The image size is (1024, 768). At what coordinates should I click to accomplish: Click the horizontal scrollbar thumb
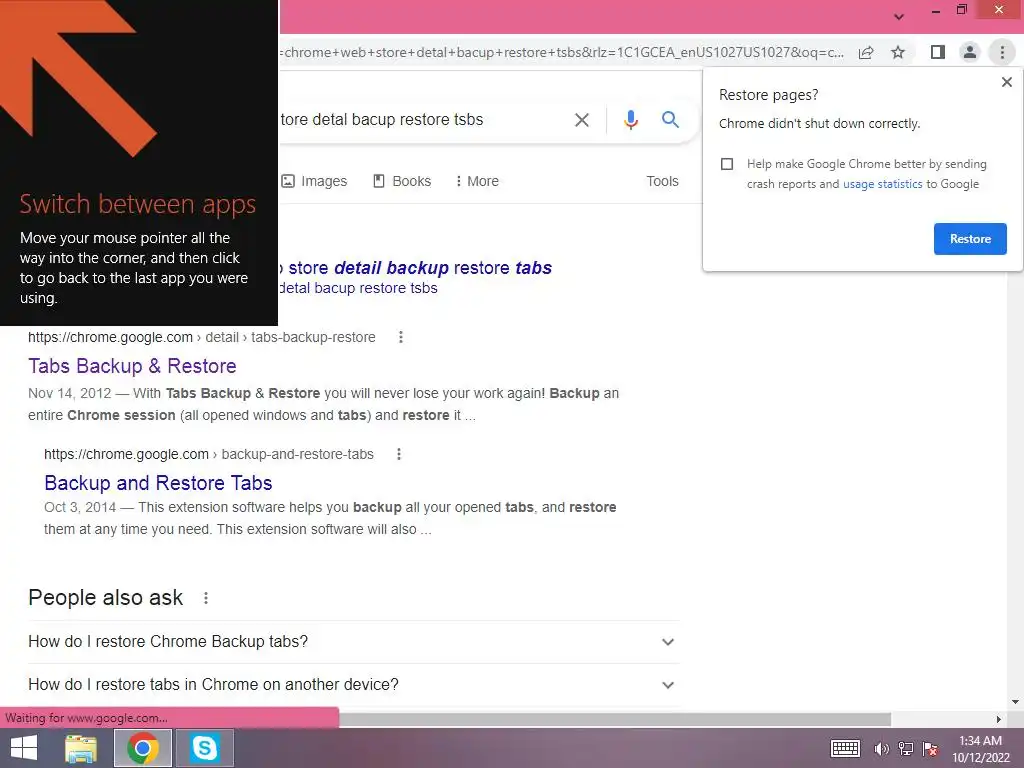click(614, 719)
